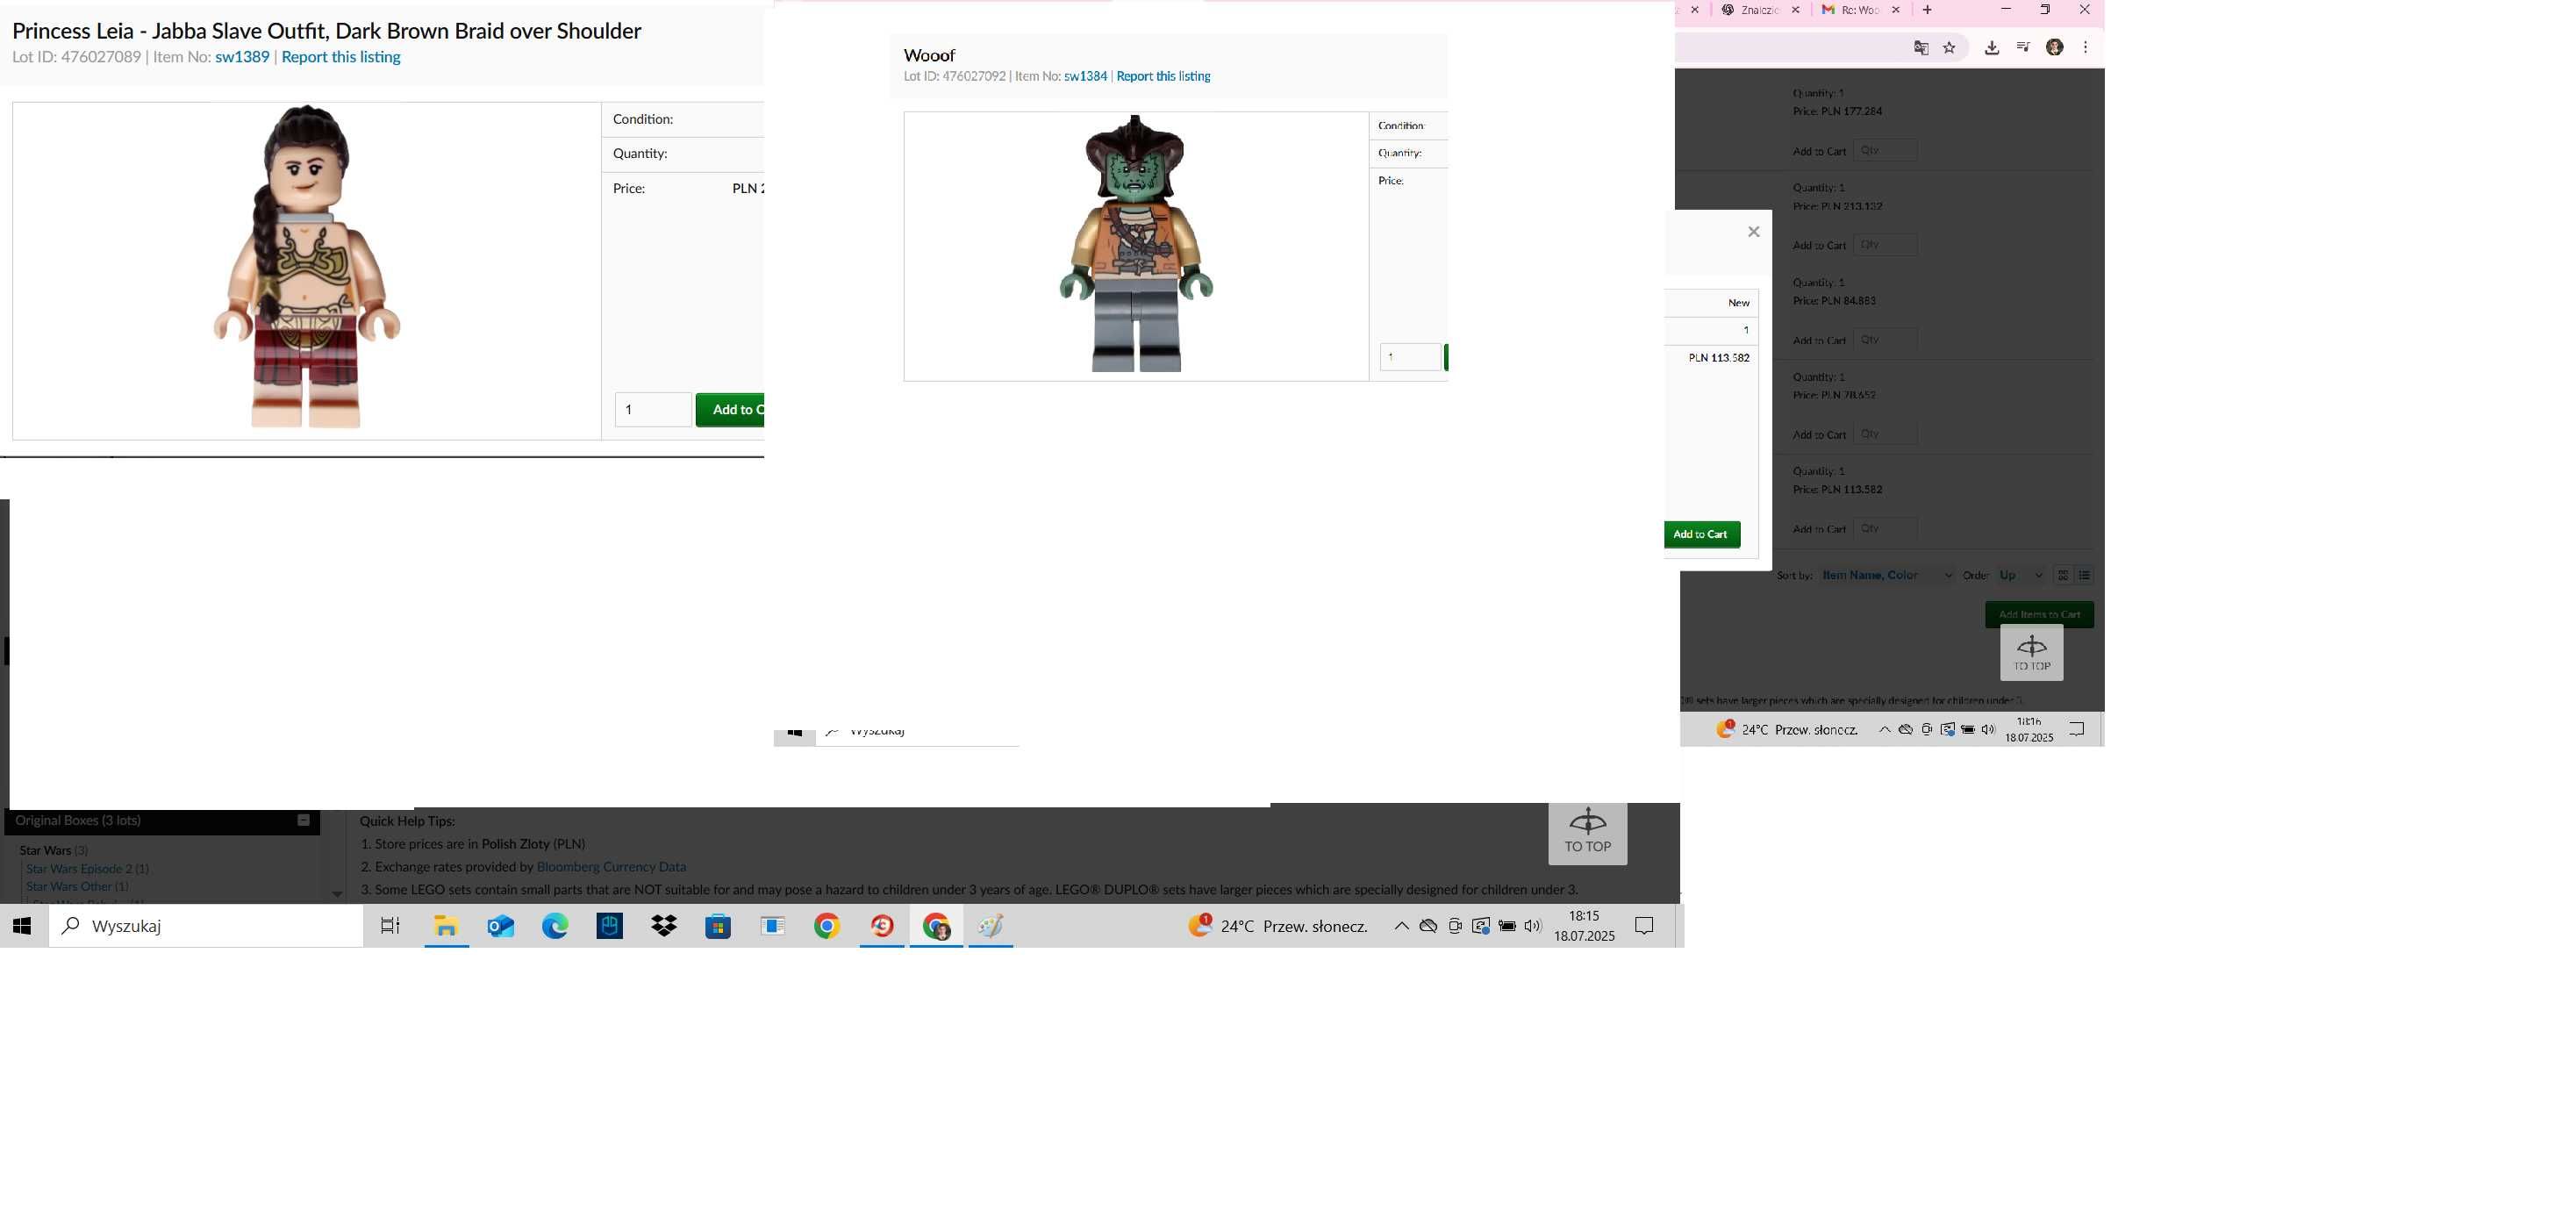Open the Chrome downloads icon

coord(1992,47)
